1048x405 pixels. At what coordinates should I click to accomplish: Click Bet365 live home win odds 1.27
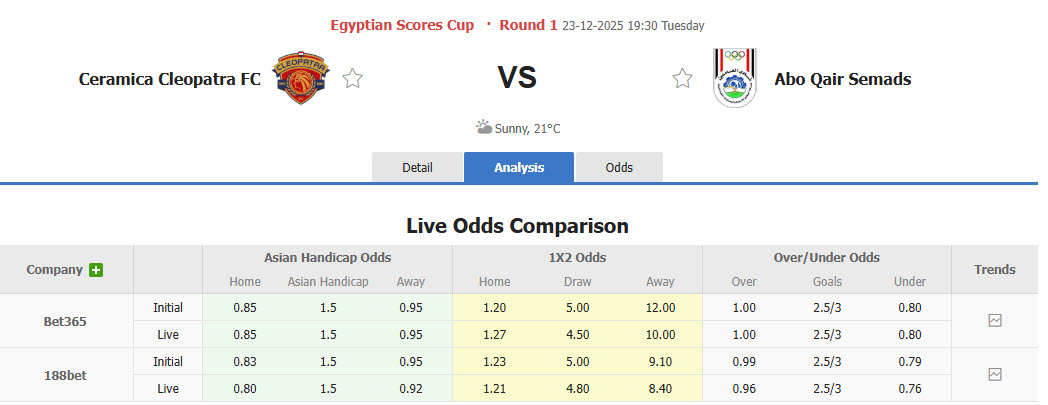494,334
